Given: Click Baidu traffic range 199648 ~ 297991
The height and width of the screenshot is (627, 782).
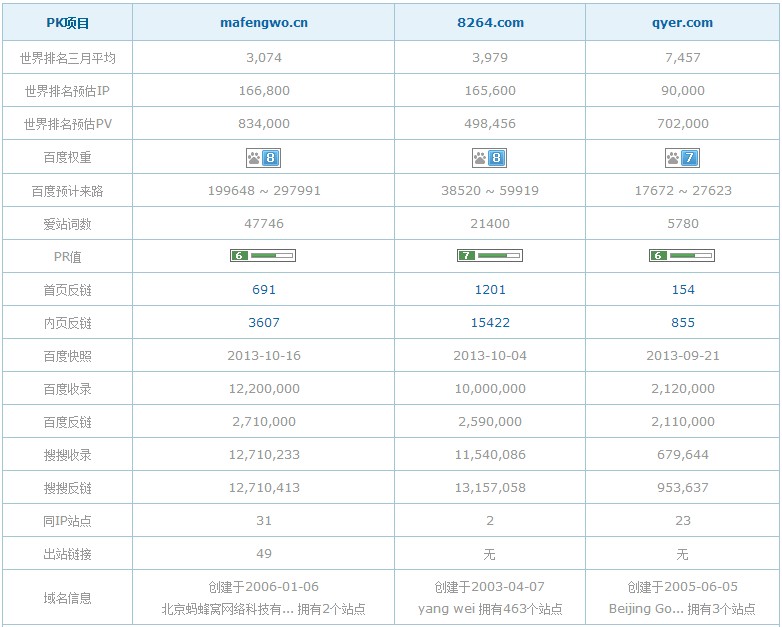Looking at the screenshot, I should tap(264, 191).
